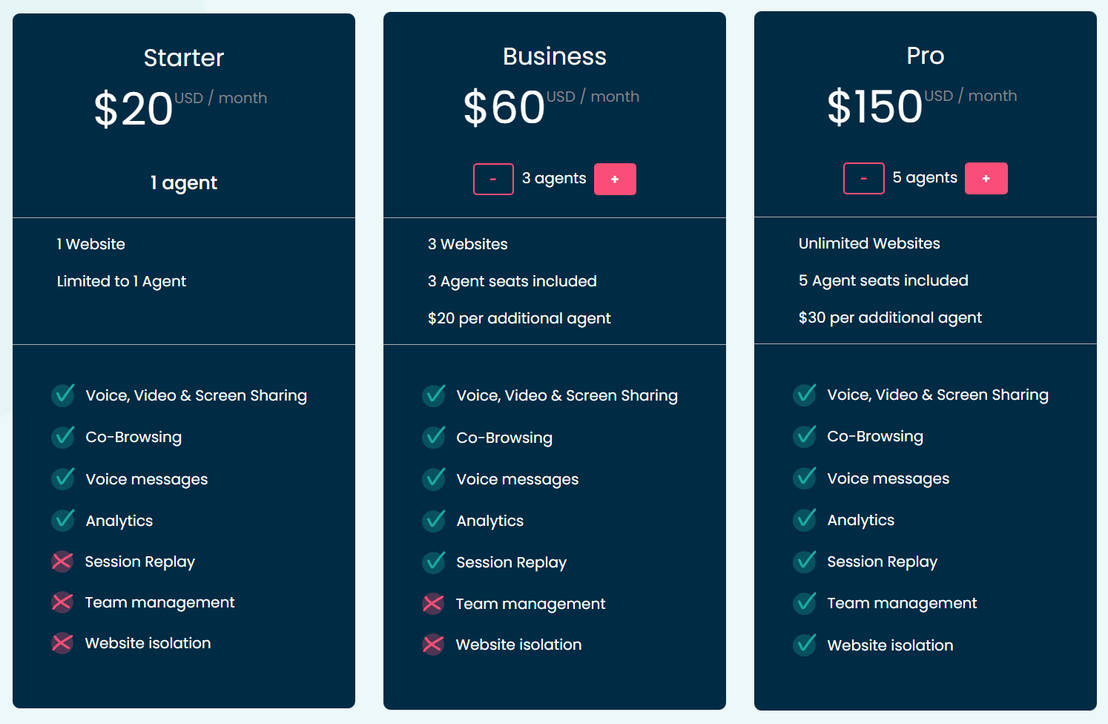Click Pro plan Website isolation checkmark icon
This screenshot has width=1108, height=724.
804,645
